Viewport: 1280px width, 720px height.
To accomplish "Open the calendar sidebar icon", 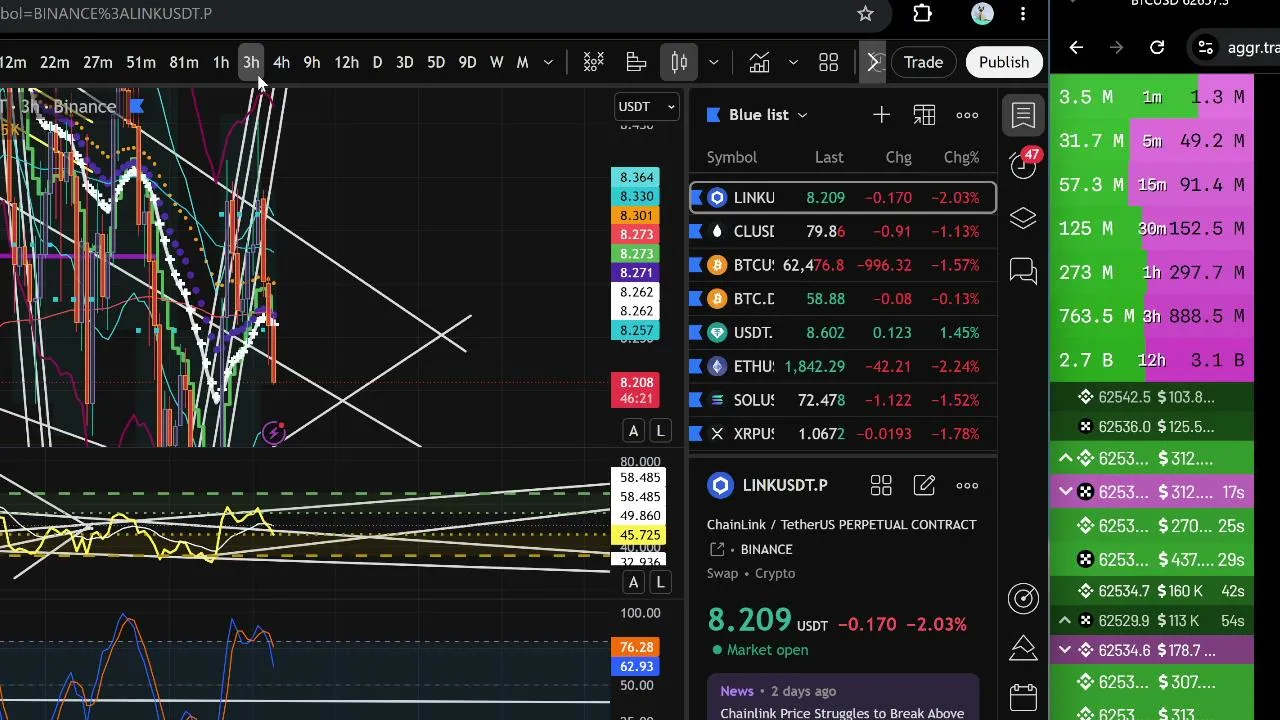I will 1023,697.
